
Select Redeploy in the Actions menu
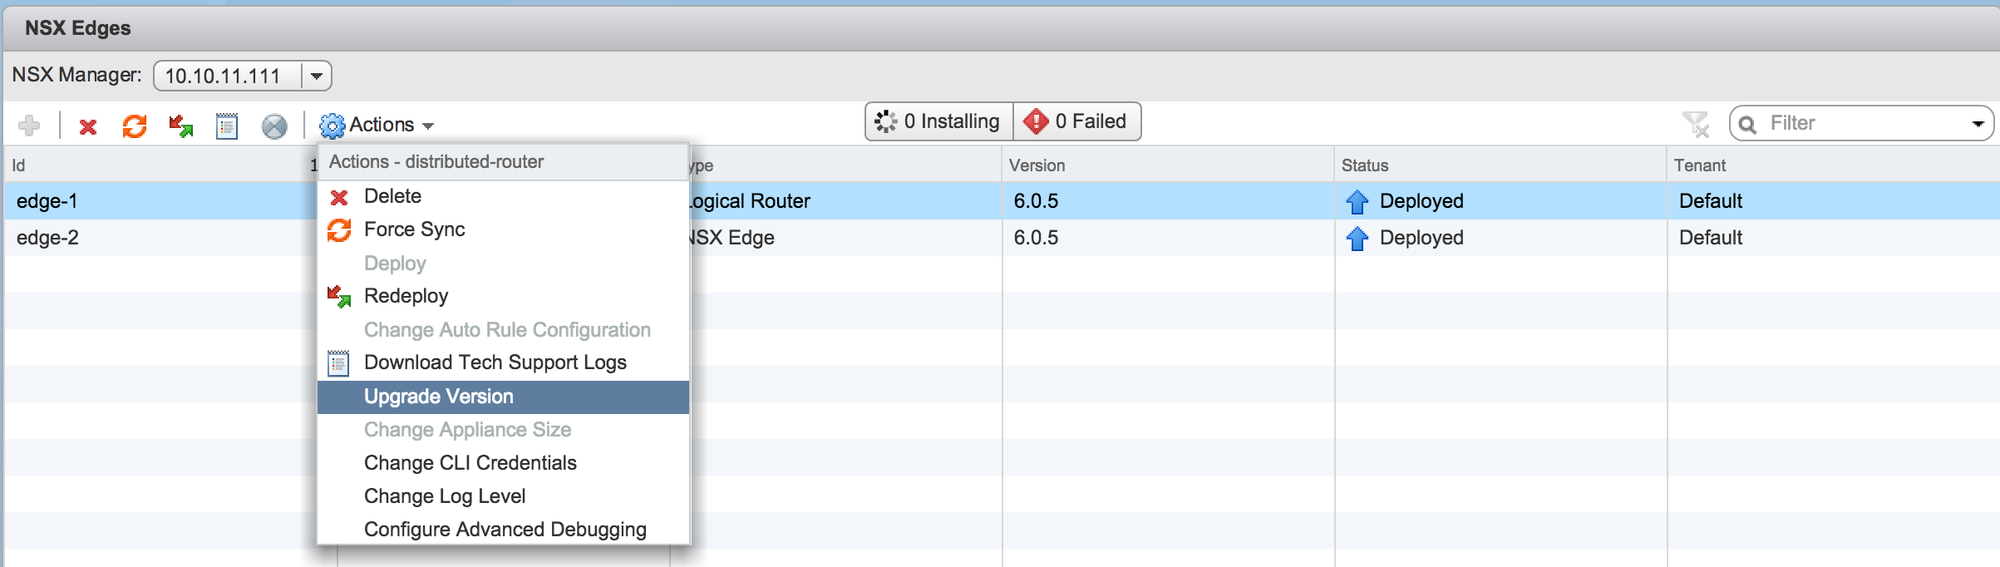503,296
